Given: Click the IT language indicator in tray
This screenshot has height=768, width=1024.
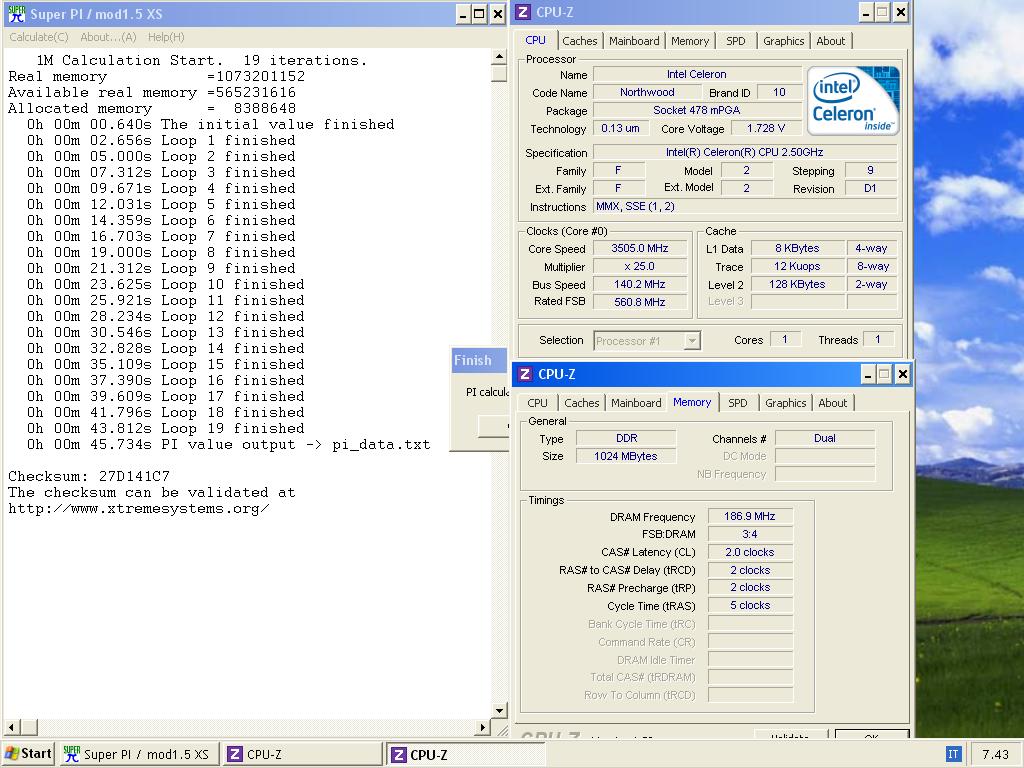Looking at the screenshot, I should 953,754.
